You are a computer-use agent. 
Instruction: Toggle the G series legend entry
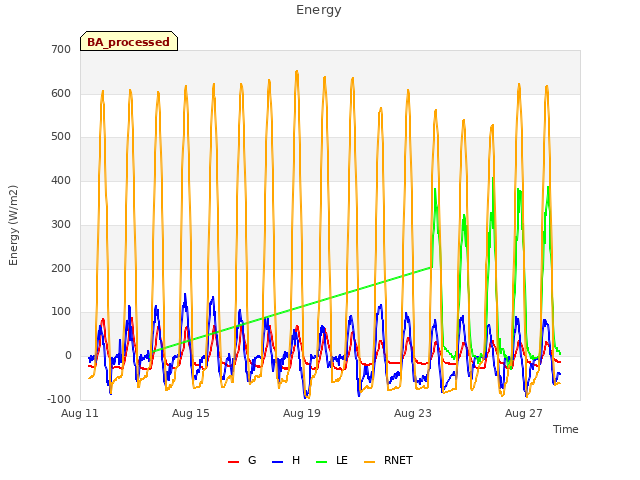pos(242,460)
